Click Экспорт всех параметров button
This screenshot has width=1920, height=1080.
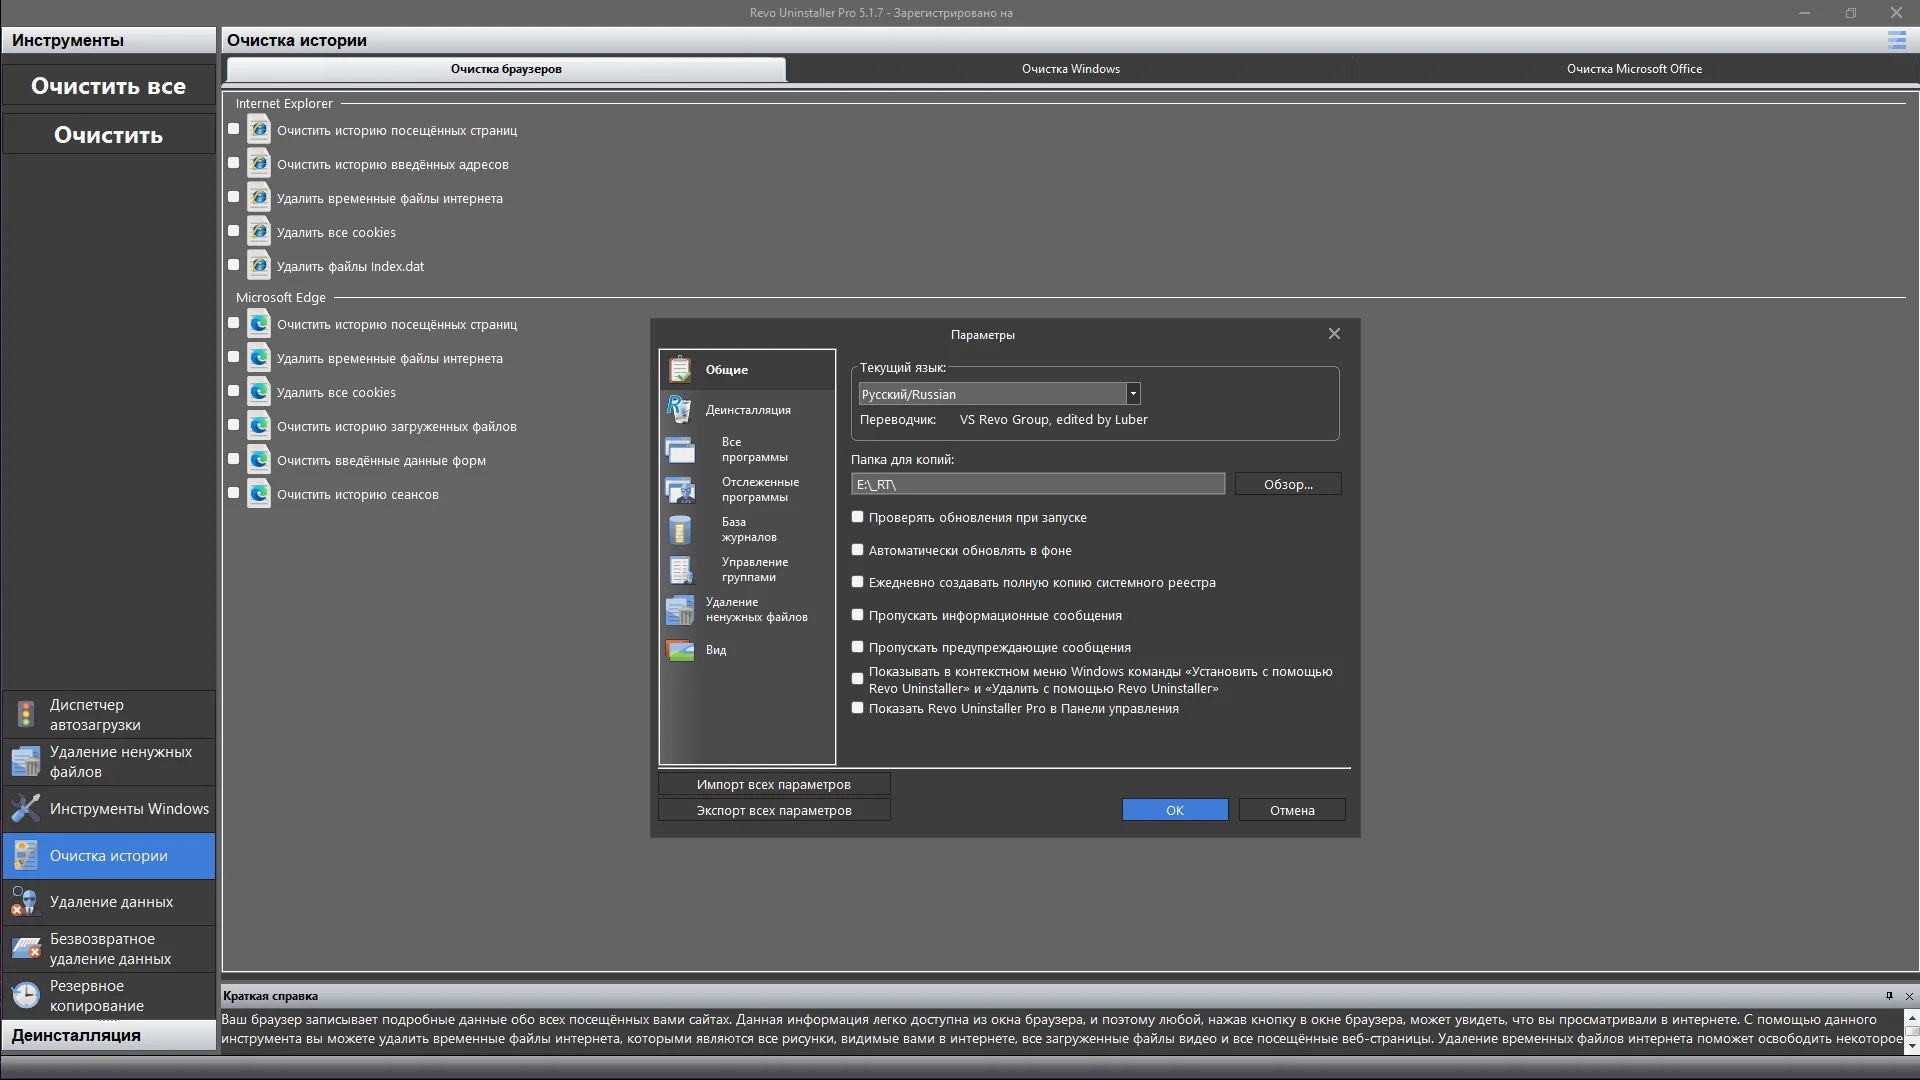[x=774, y=810]
